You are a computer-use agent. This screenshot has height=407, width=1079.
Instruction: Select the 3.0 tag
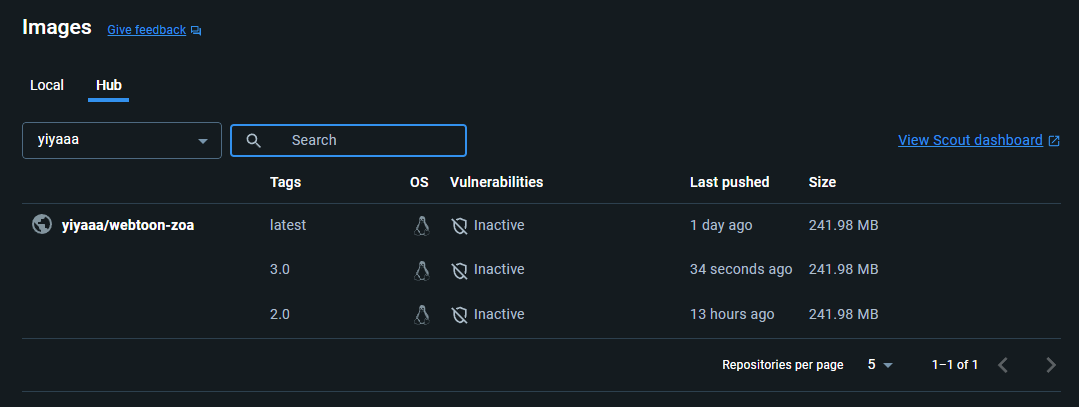[280, 269]
